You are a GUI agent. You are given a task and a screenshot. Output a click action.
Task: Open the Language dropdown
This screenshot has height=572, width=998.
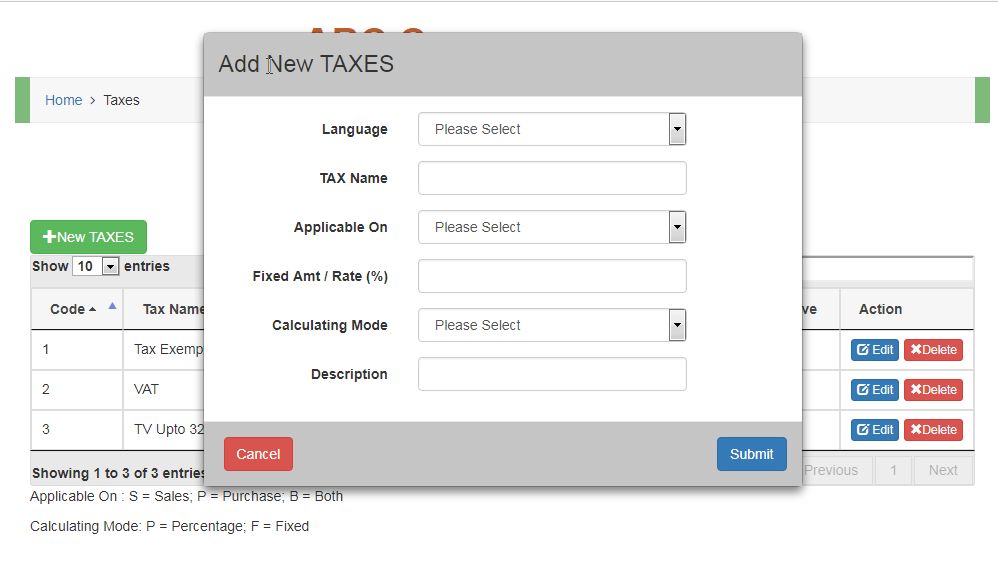551,129
